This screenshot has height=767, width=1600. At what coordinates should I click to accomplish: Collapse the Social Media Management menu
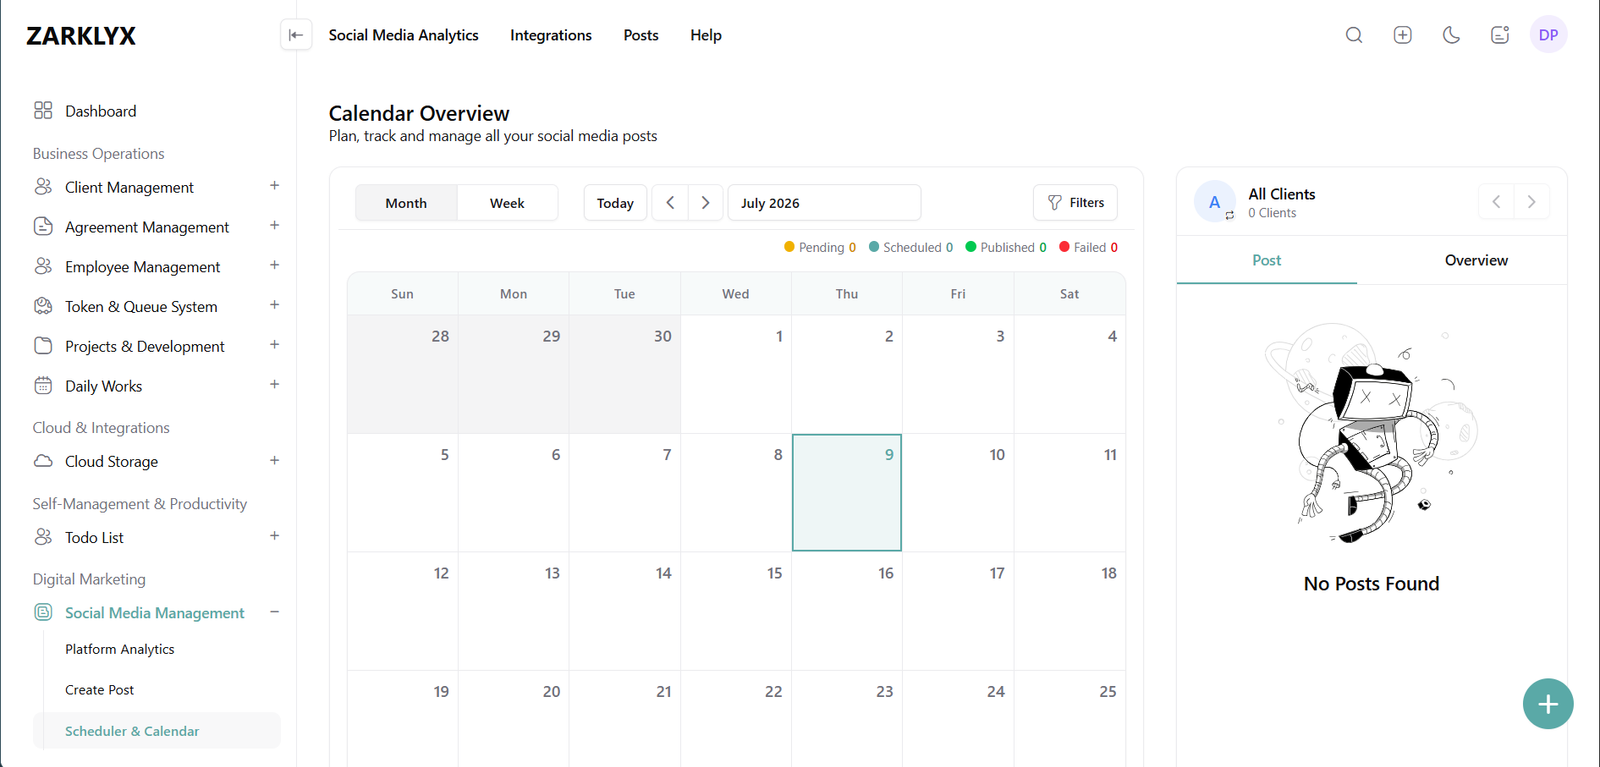point(274,612)
